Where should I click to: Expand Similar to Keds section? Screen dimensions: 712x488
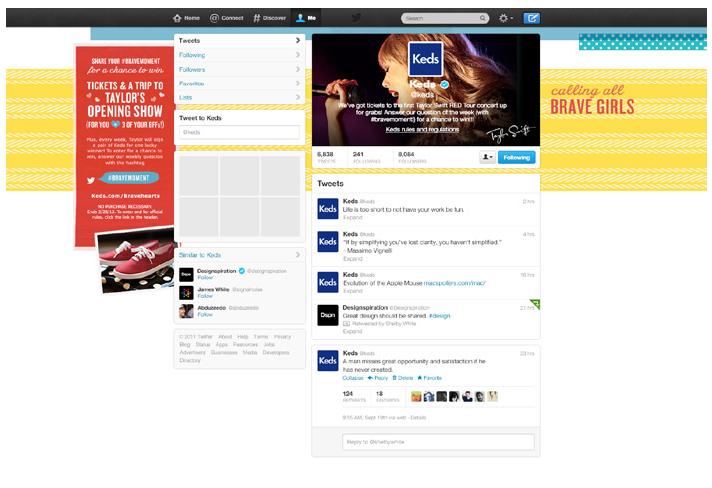[239, 255]
